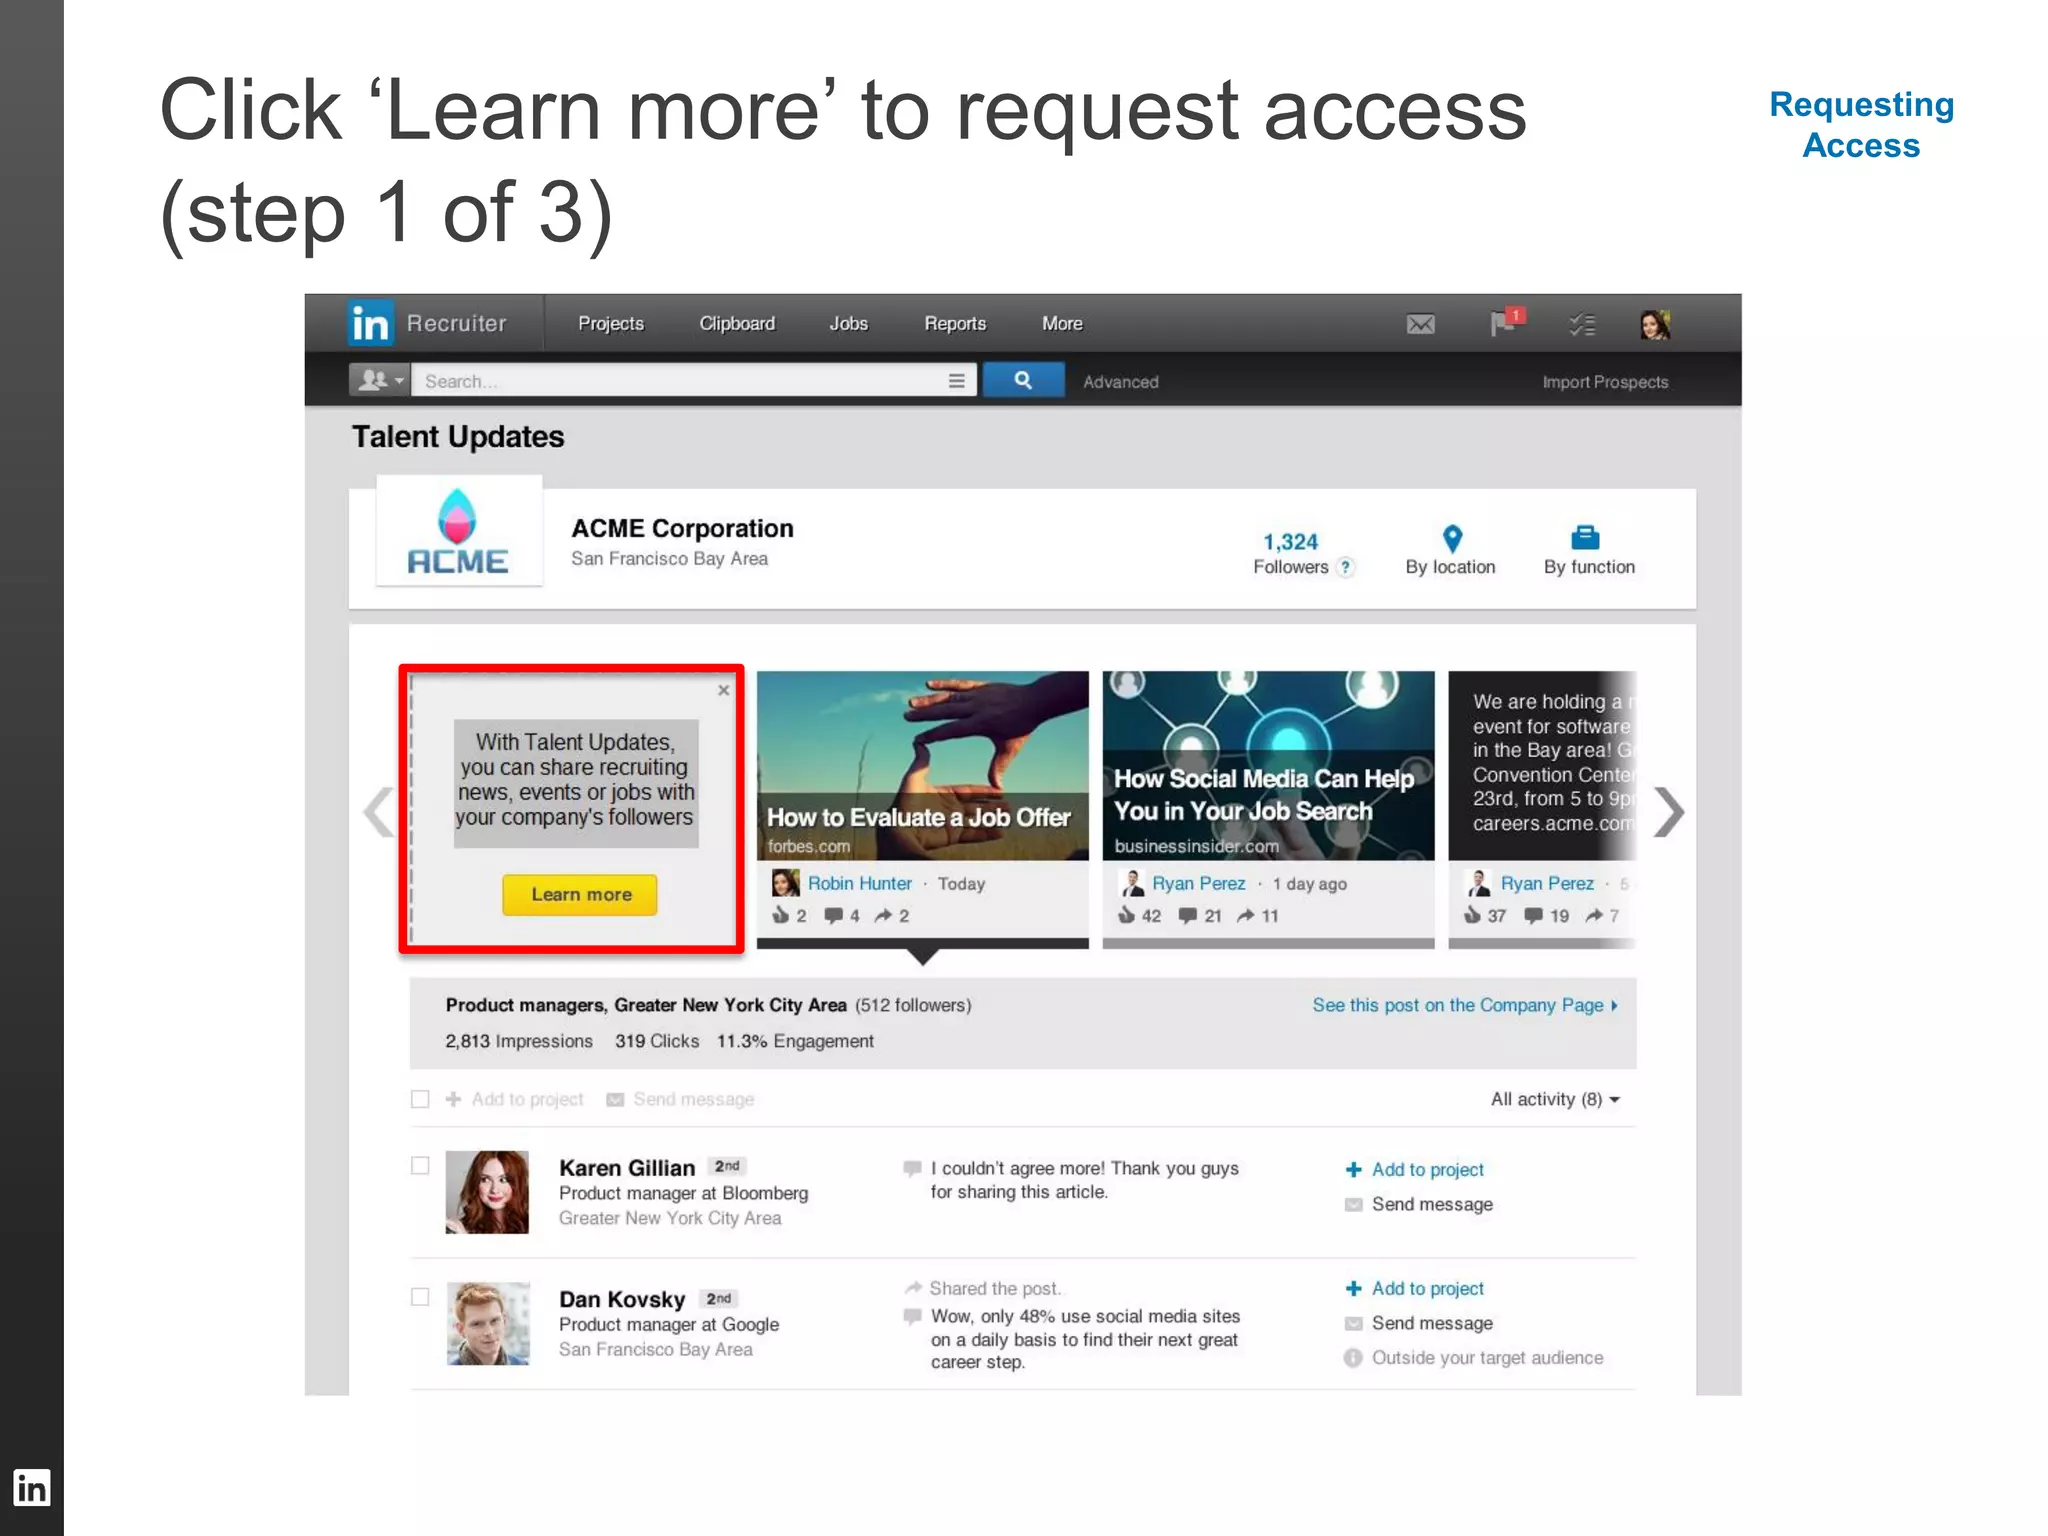Open the Jobs menu

848,324
